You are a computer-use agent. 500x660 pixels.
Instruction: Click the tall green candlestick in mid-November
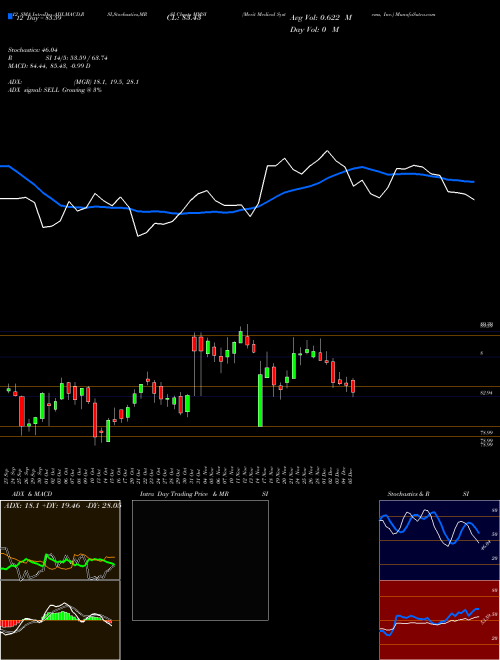click(x=260, y=400)
